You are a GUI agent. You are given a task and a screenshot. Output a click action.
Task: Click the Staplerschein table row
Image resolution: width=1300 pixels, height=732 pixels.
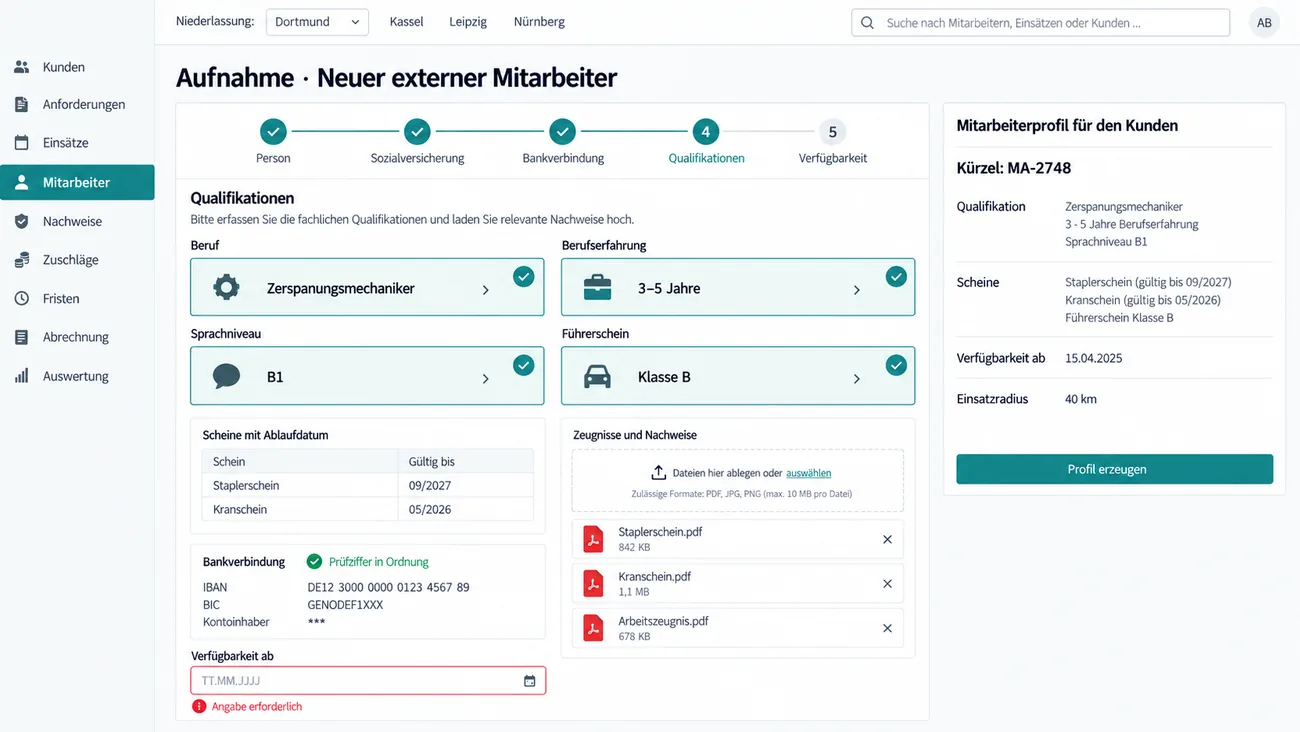click(x=367, y=485)
